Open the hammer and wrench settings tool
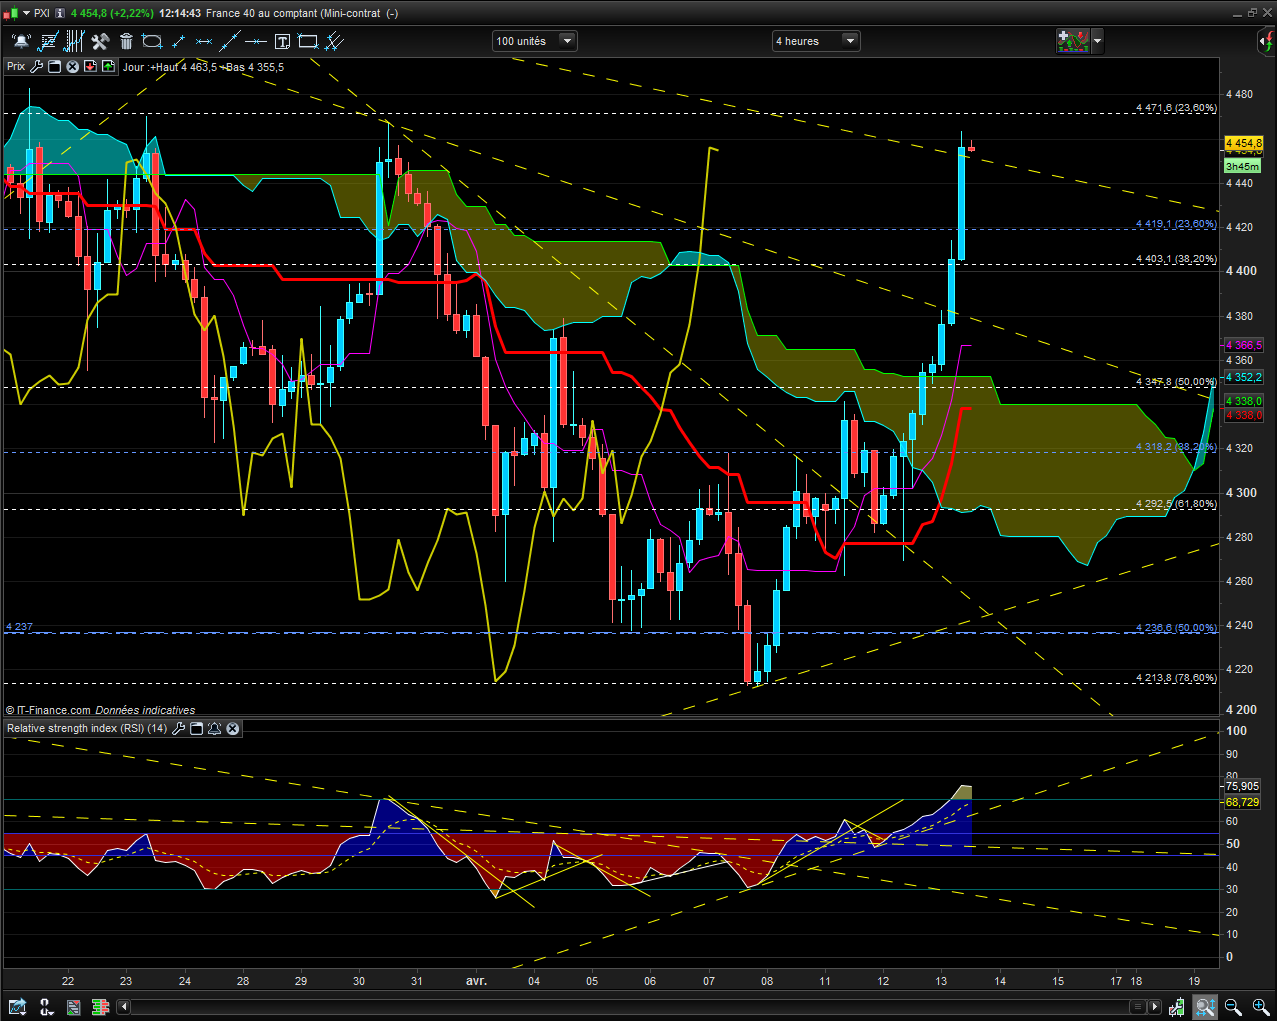This screenshot has width=1277, height=1021. 100,41
